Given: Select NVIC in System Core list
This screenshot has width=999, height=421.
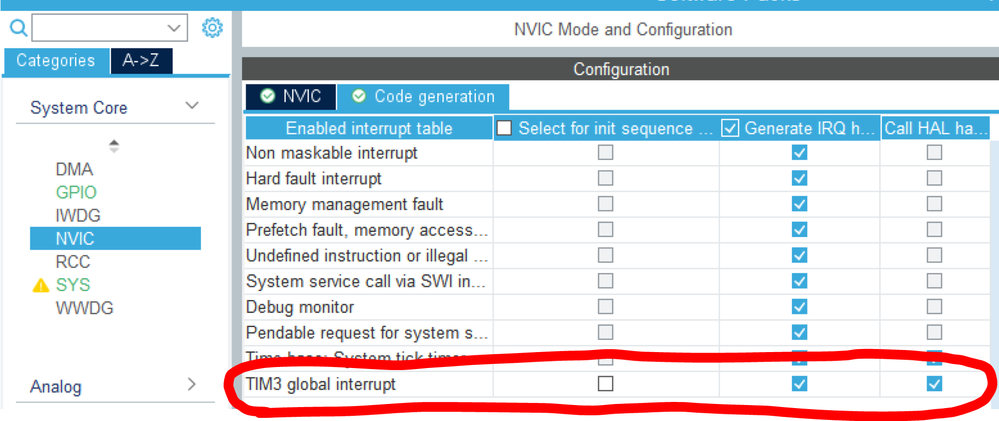Looking at the screenshot, I should coord(115,239).
